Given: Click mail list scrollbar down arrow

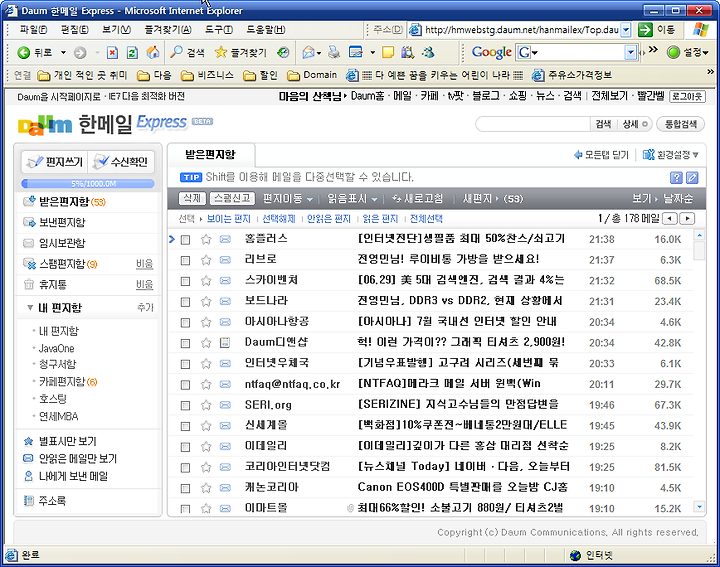Looking at the screenshot, I should point(699,507).
